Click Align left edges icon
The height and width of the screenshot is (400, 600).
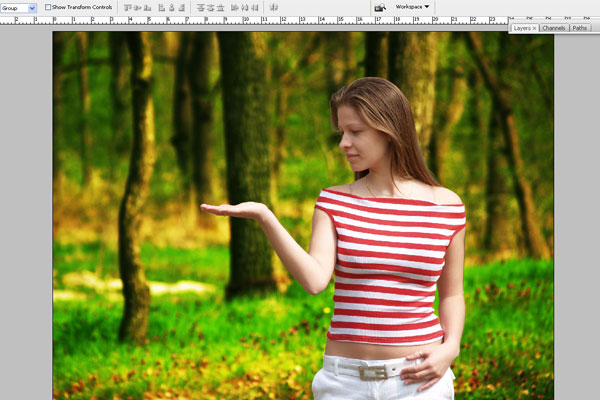[x=162, y=7]
